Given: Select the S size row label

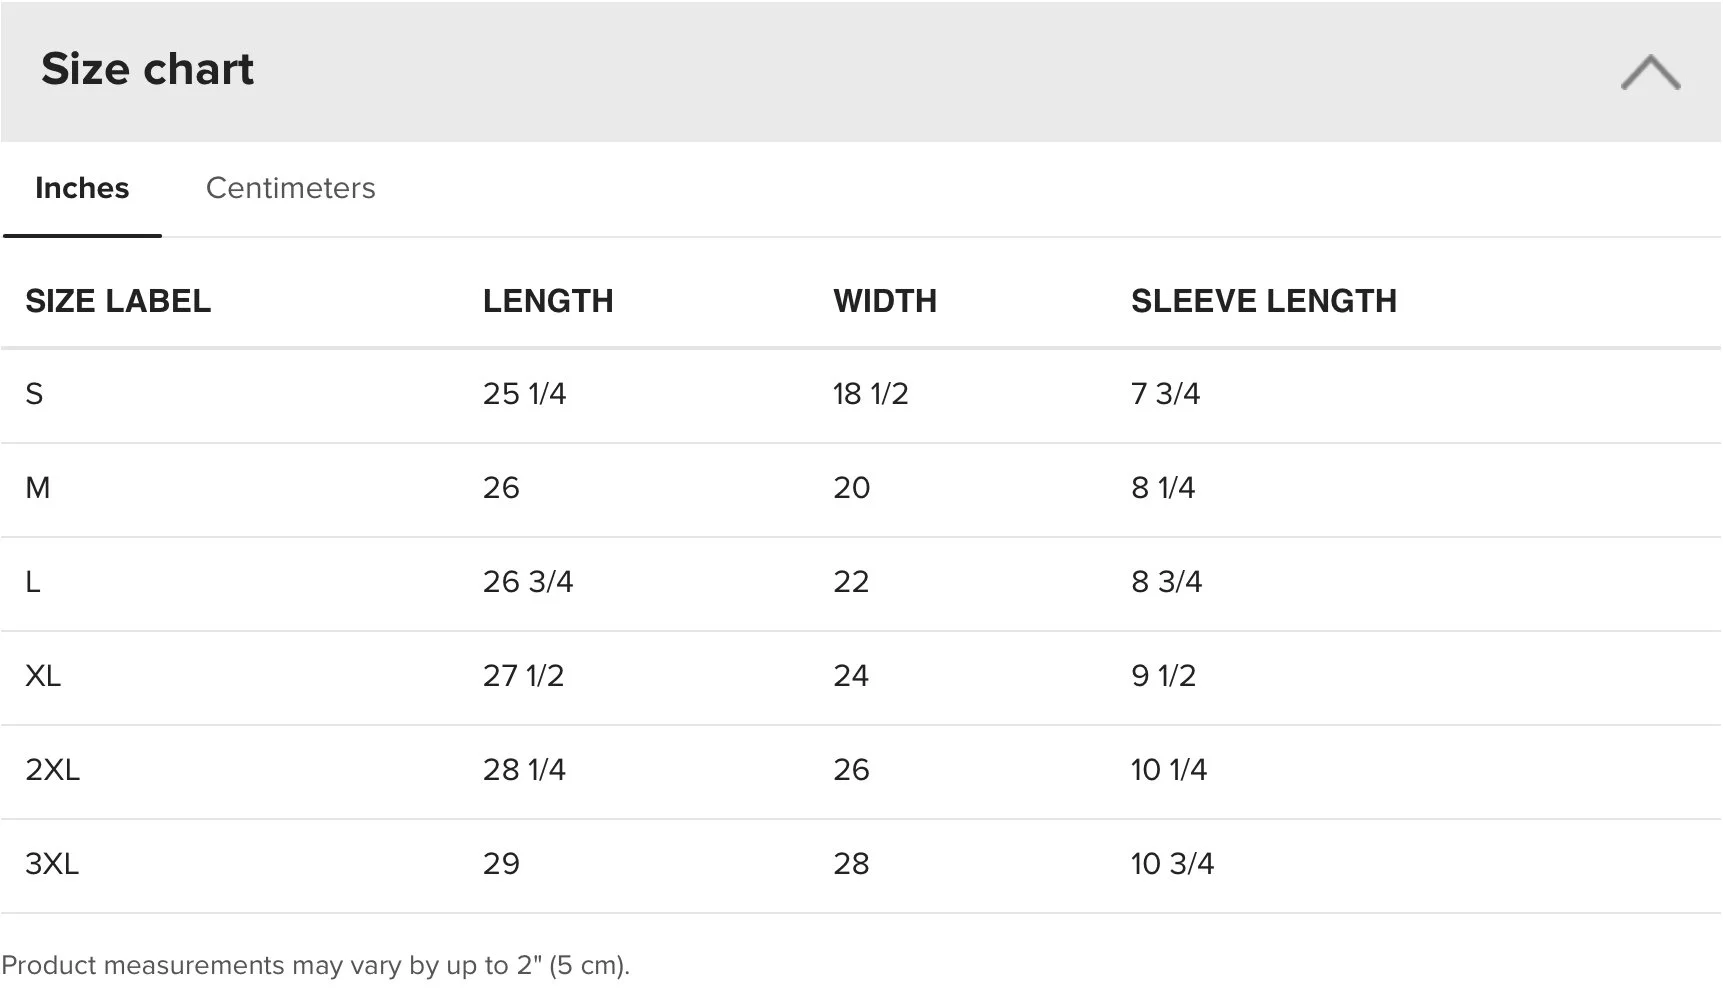Looking at the screenshot, I should (x=34, y=394).
